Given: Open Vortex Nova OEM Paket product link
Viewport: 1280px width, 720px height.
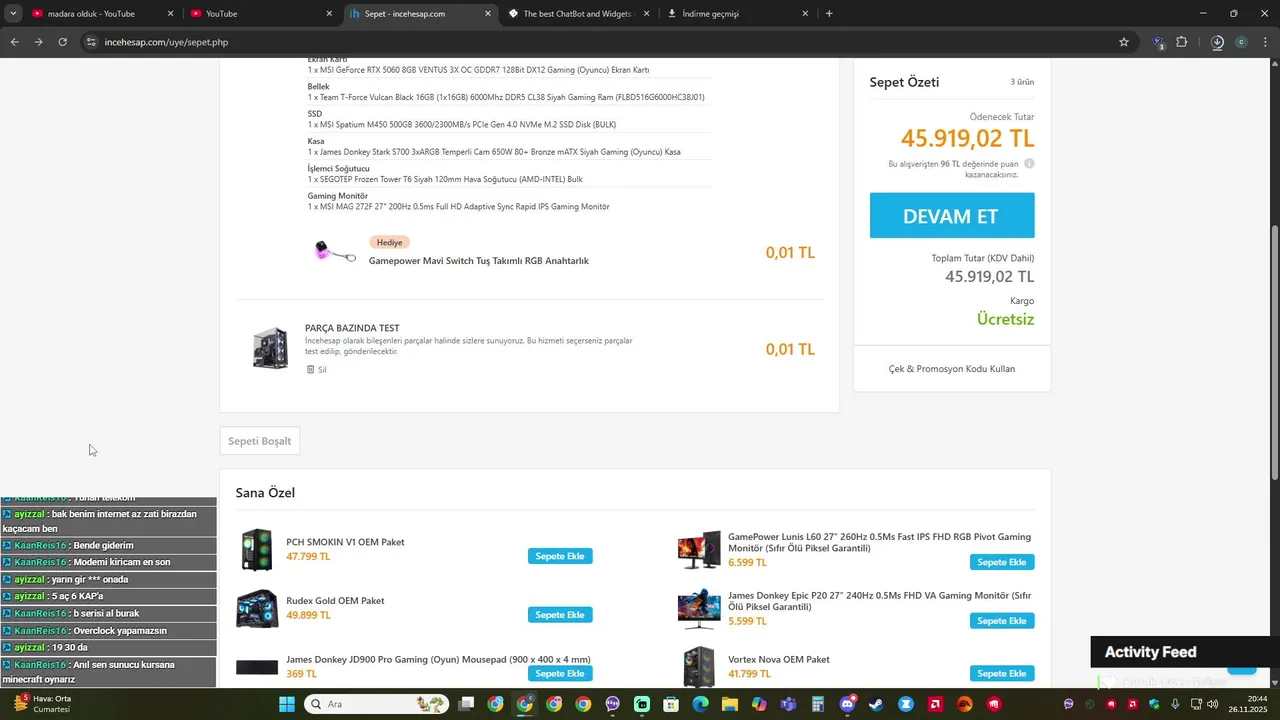Looking at the screenshot, I should click(x=779, y=660).
